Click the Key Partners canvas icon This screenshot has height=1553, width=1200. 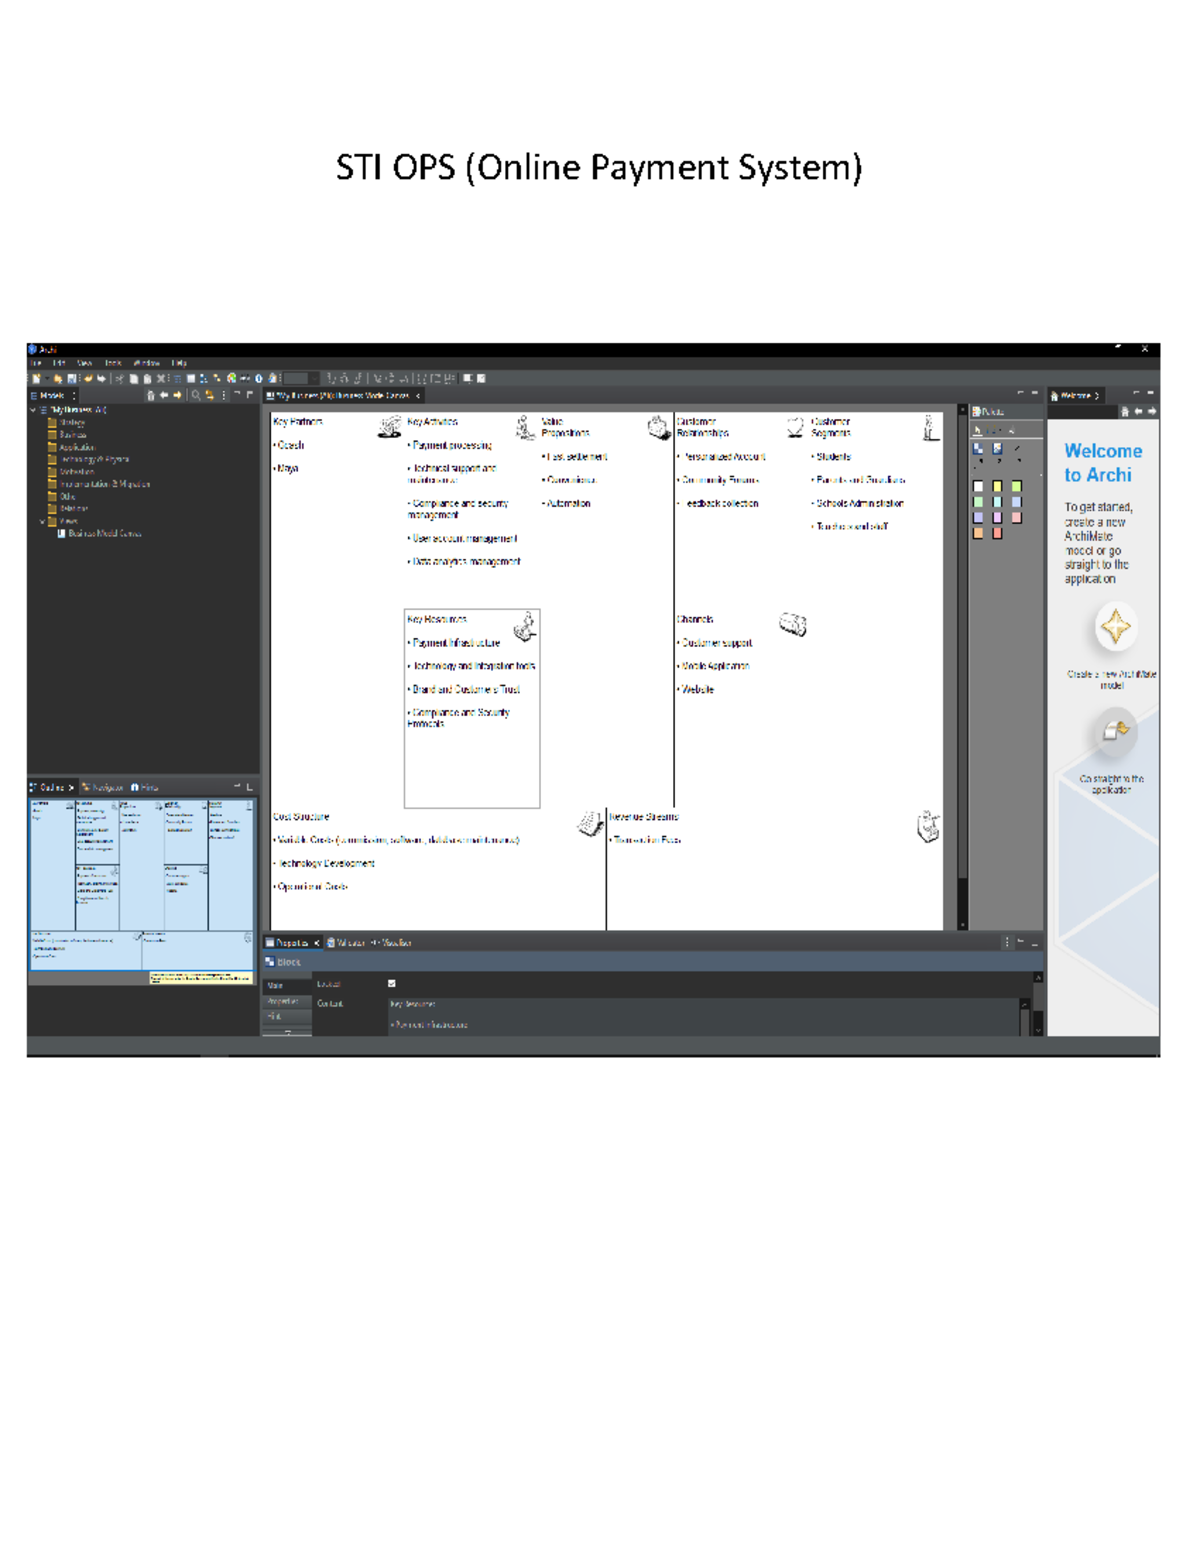pos(390,427)
